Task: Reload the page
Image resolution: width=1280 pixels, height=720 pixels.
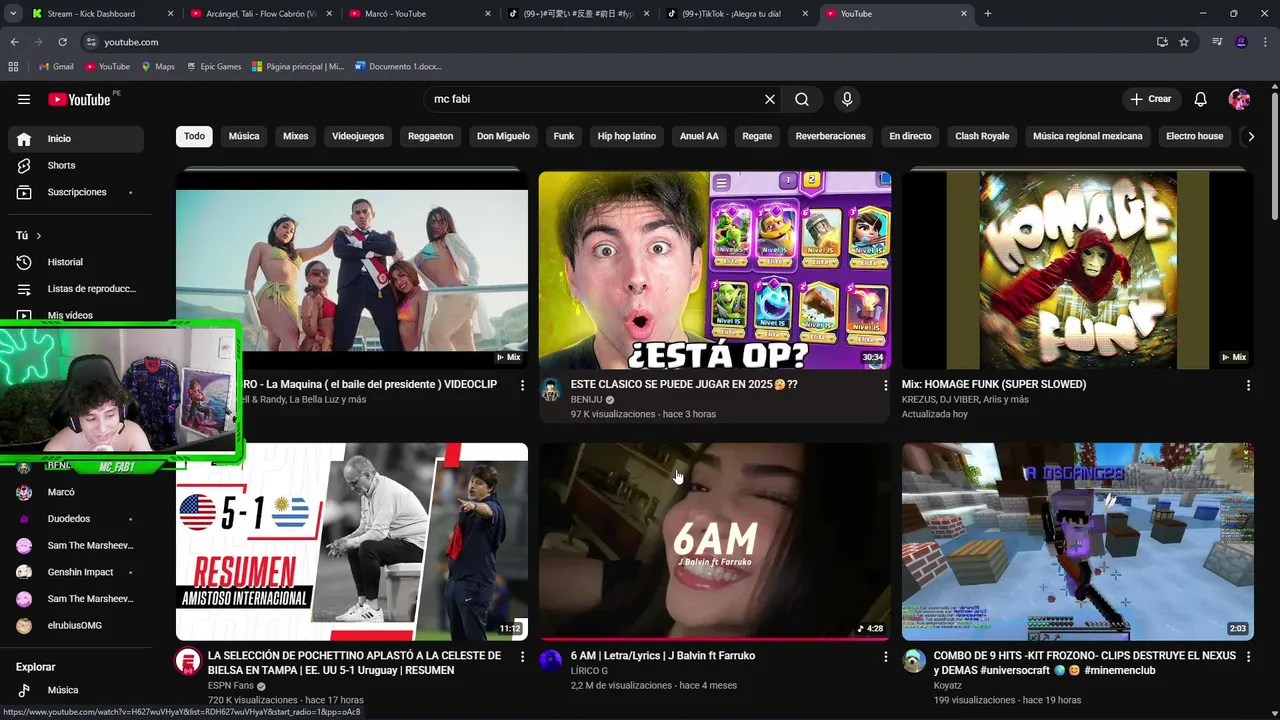Action: click(62, 42)
